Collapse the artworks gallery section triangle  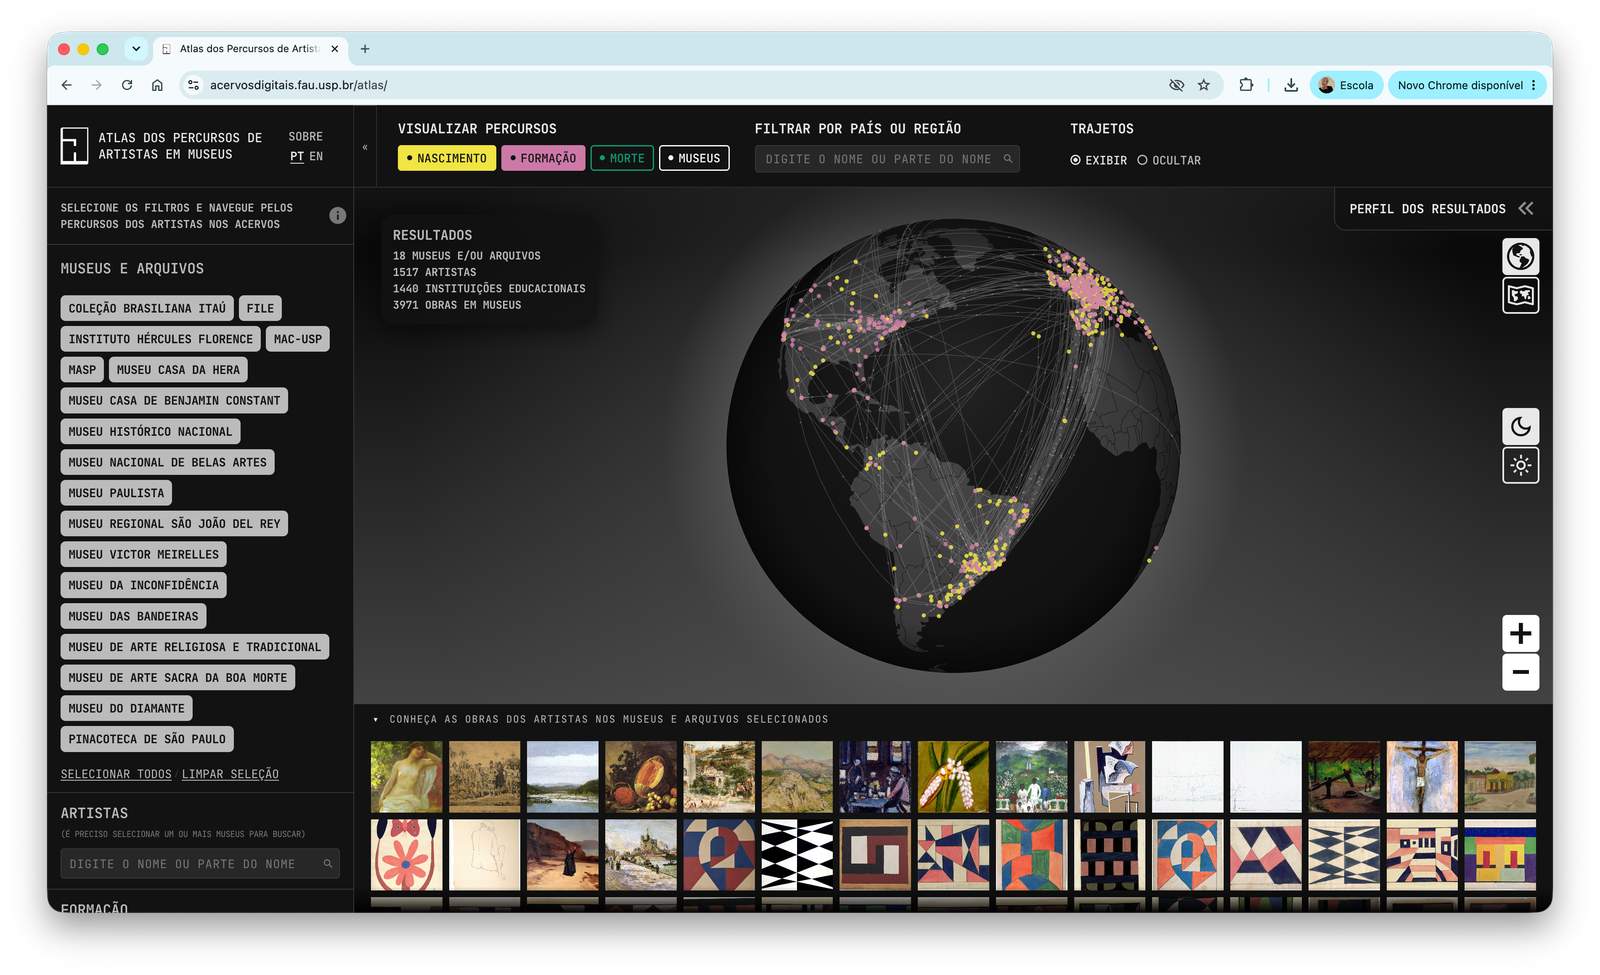tap(376, 720)
